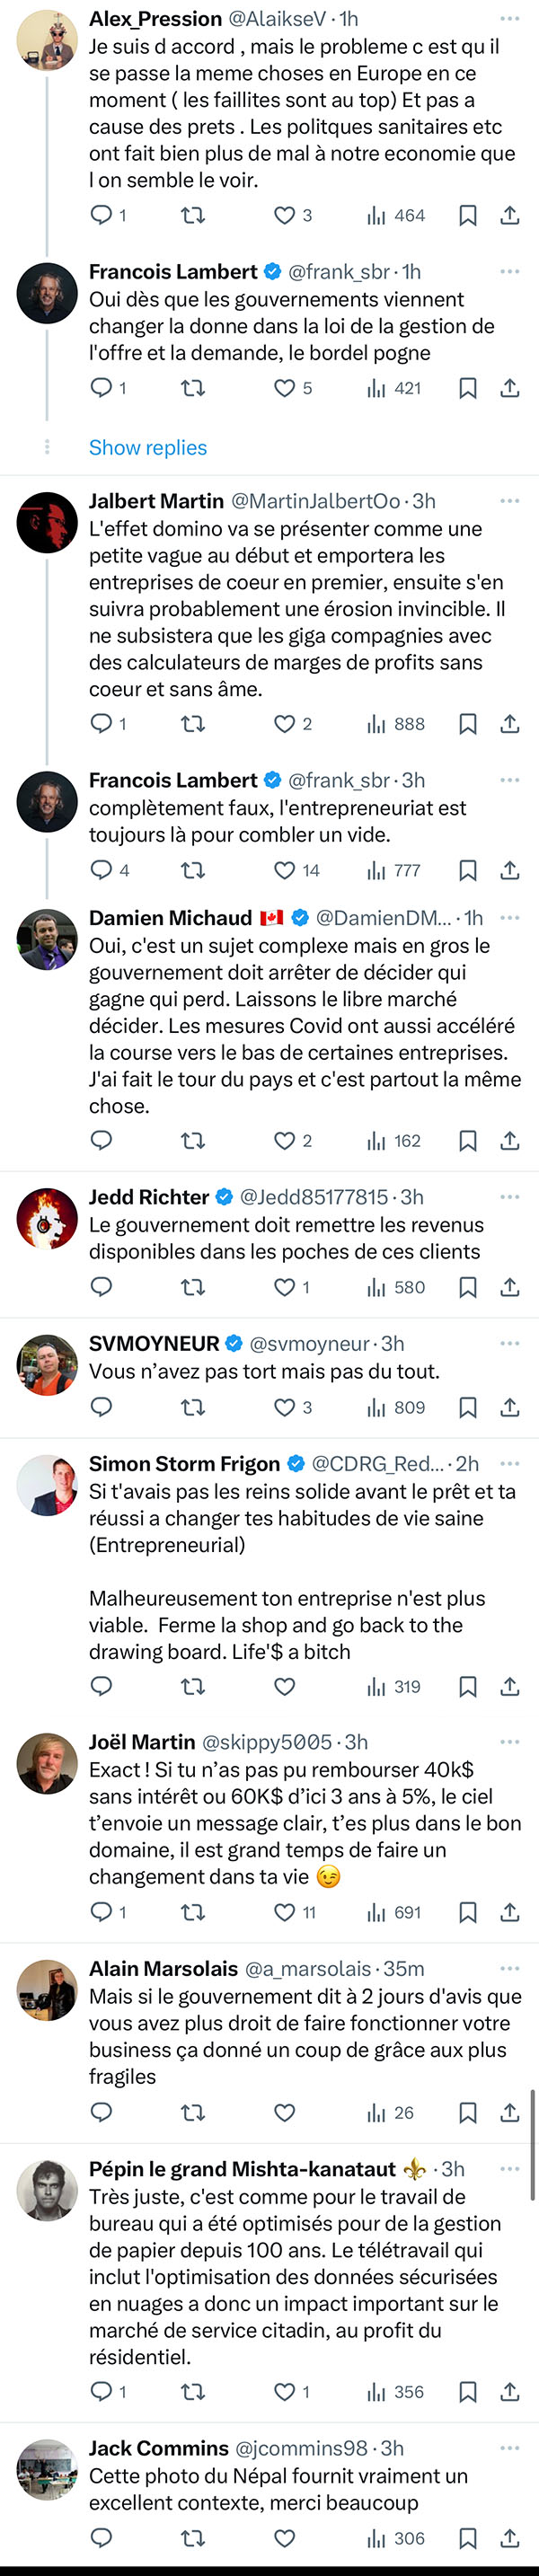Screen dimensions: 539x2576
Task: View analytics on SVMOYNEUR's tweet showing 809
Action: [396, 1407]
